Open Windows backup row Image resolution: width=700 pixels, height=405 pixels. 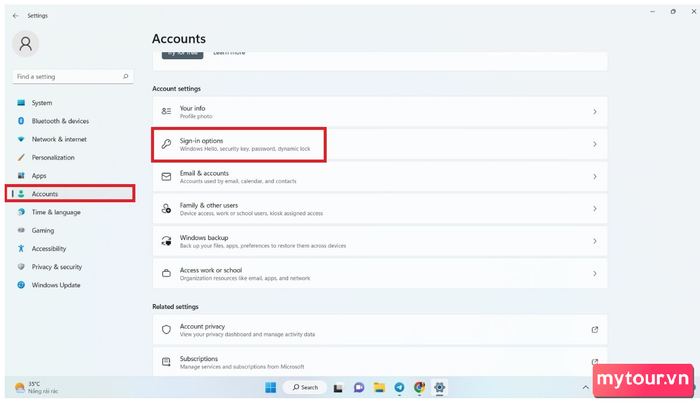(380, 241)
